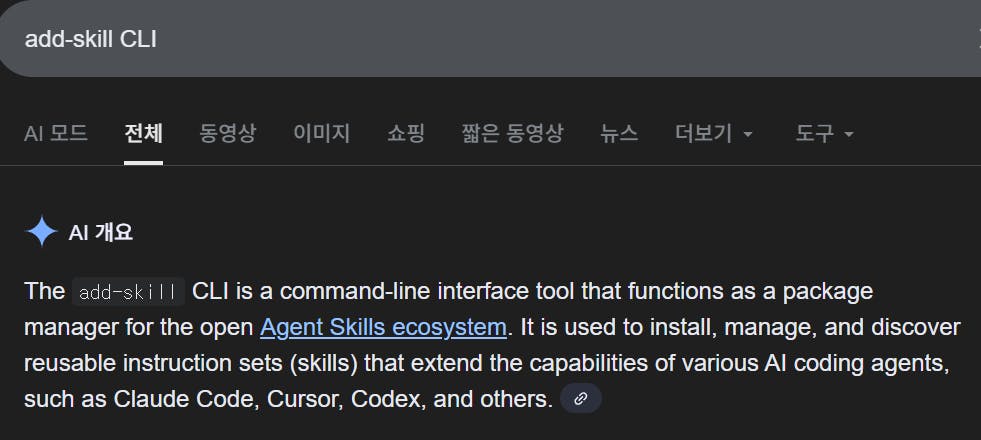
Task: Click the text 'Claude Code, Cursor, Codex'
Action: point(268,399)
